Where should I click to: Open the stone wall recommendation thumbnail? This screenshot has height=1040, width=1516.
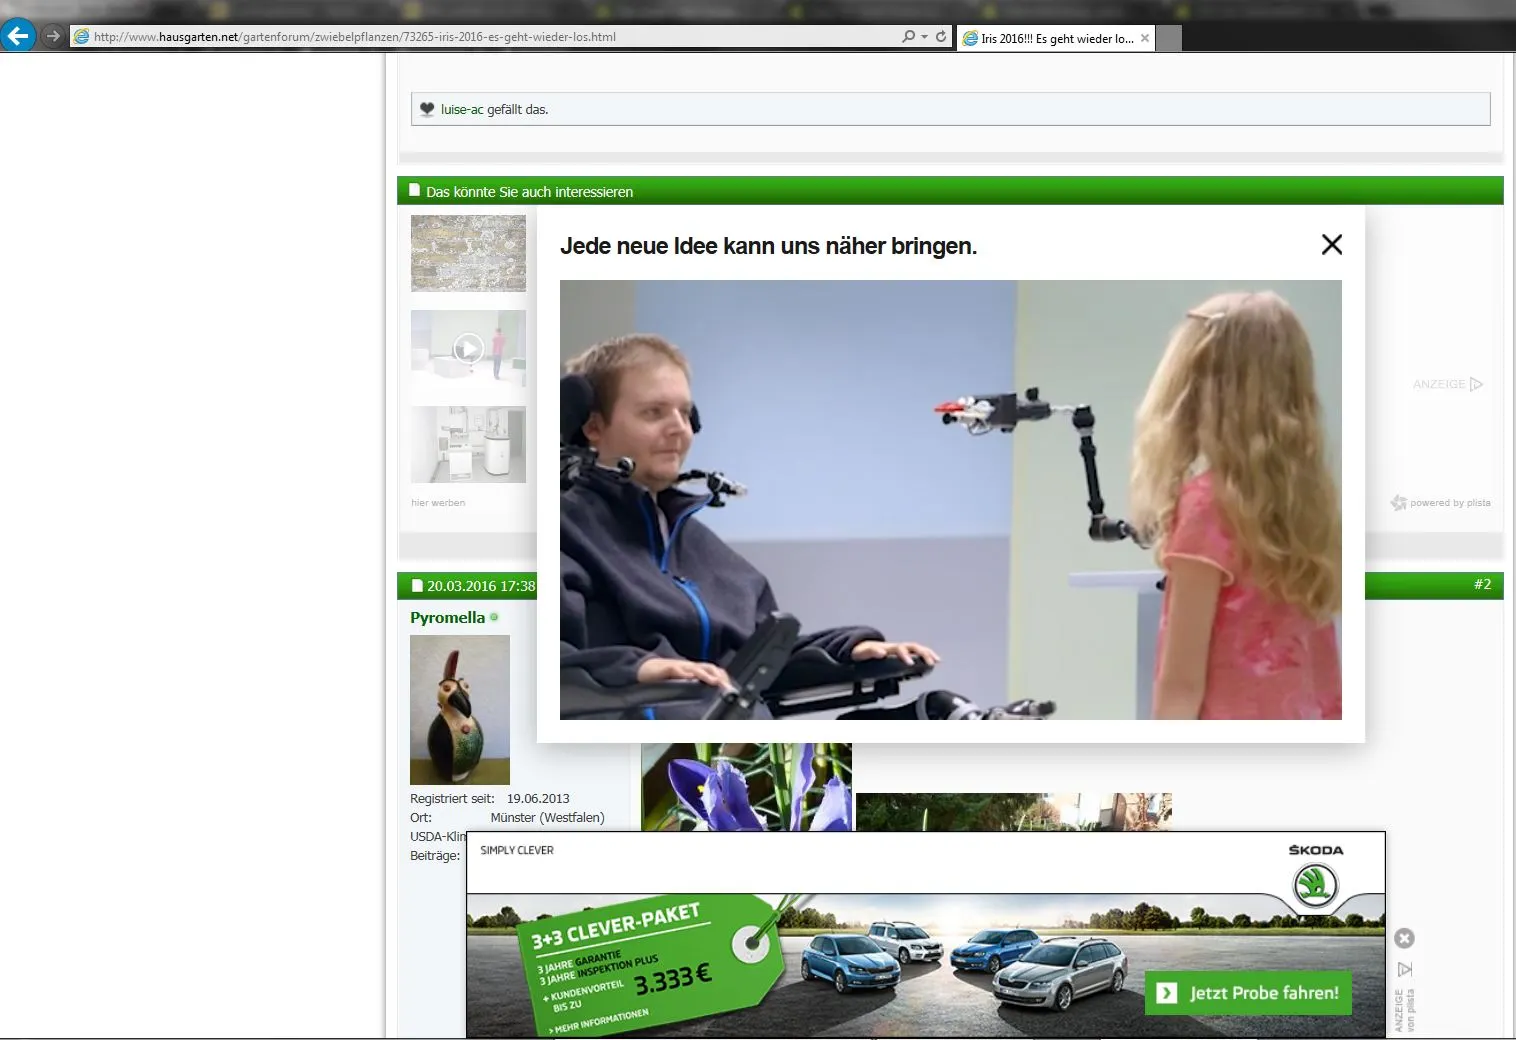point(468,253)
